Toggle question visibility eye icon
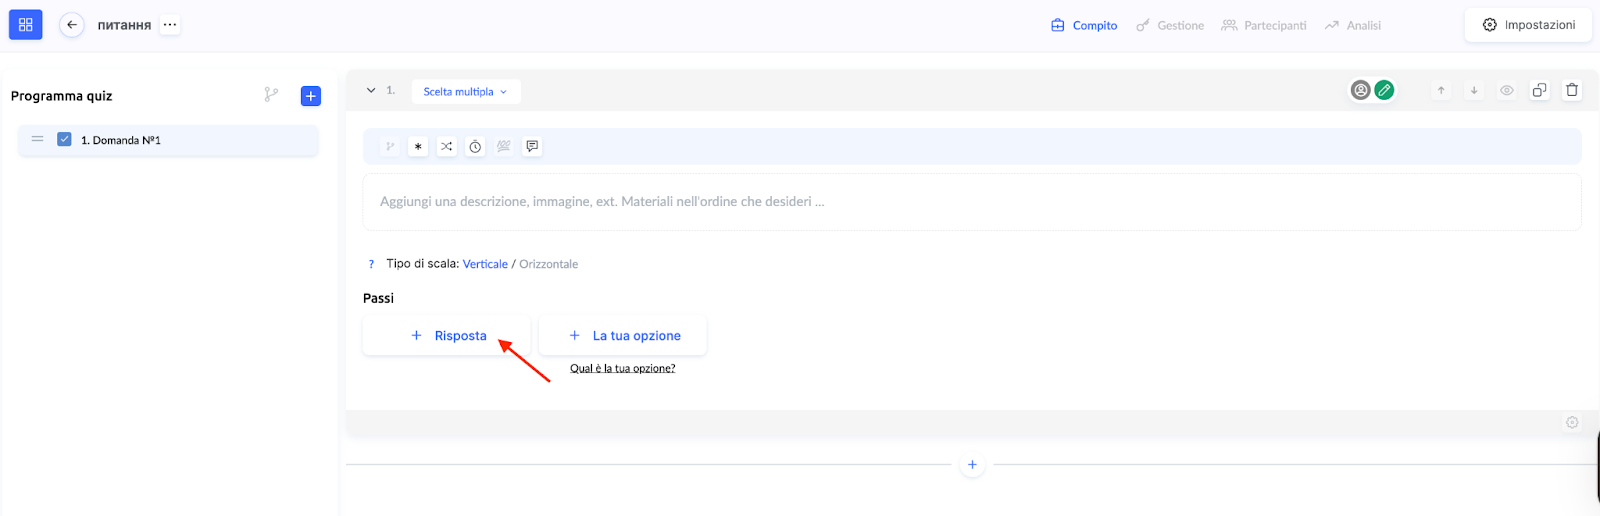This screenshot has width=1600, height=516. tap(1506, 90)
